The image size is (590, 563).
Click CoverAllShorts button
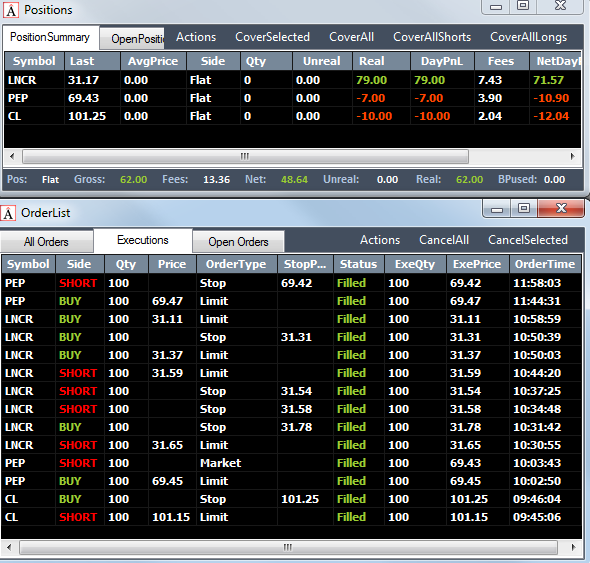432,37
